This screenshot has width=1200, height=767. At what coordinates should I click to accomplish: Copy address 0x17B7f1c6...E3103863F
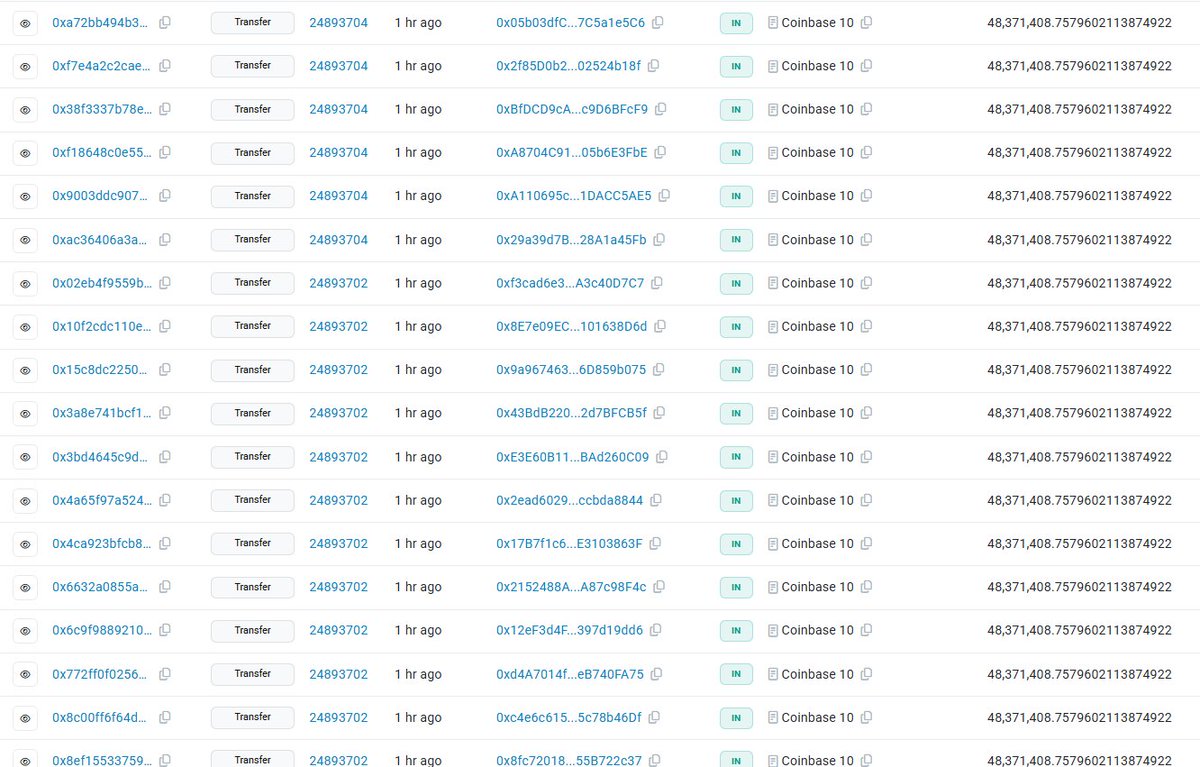pyautogui.click(x=655, y=544)
